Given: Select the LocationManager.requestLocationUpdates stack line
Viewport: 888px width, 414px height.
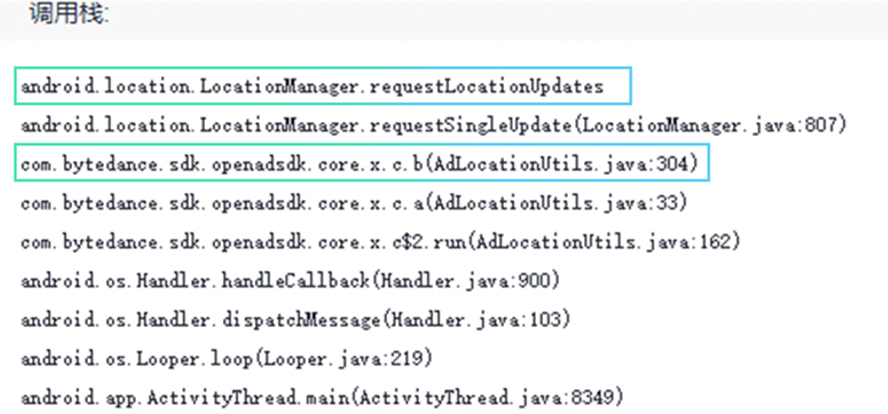Looking at the screenshot, I should click(313, 87).
